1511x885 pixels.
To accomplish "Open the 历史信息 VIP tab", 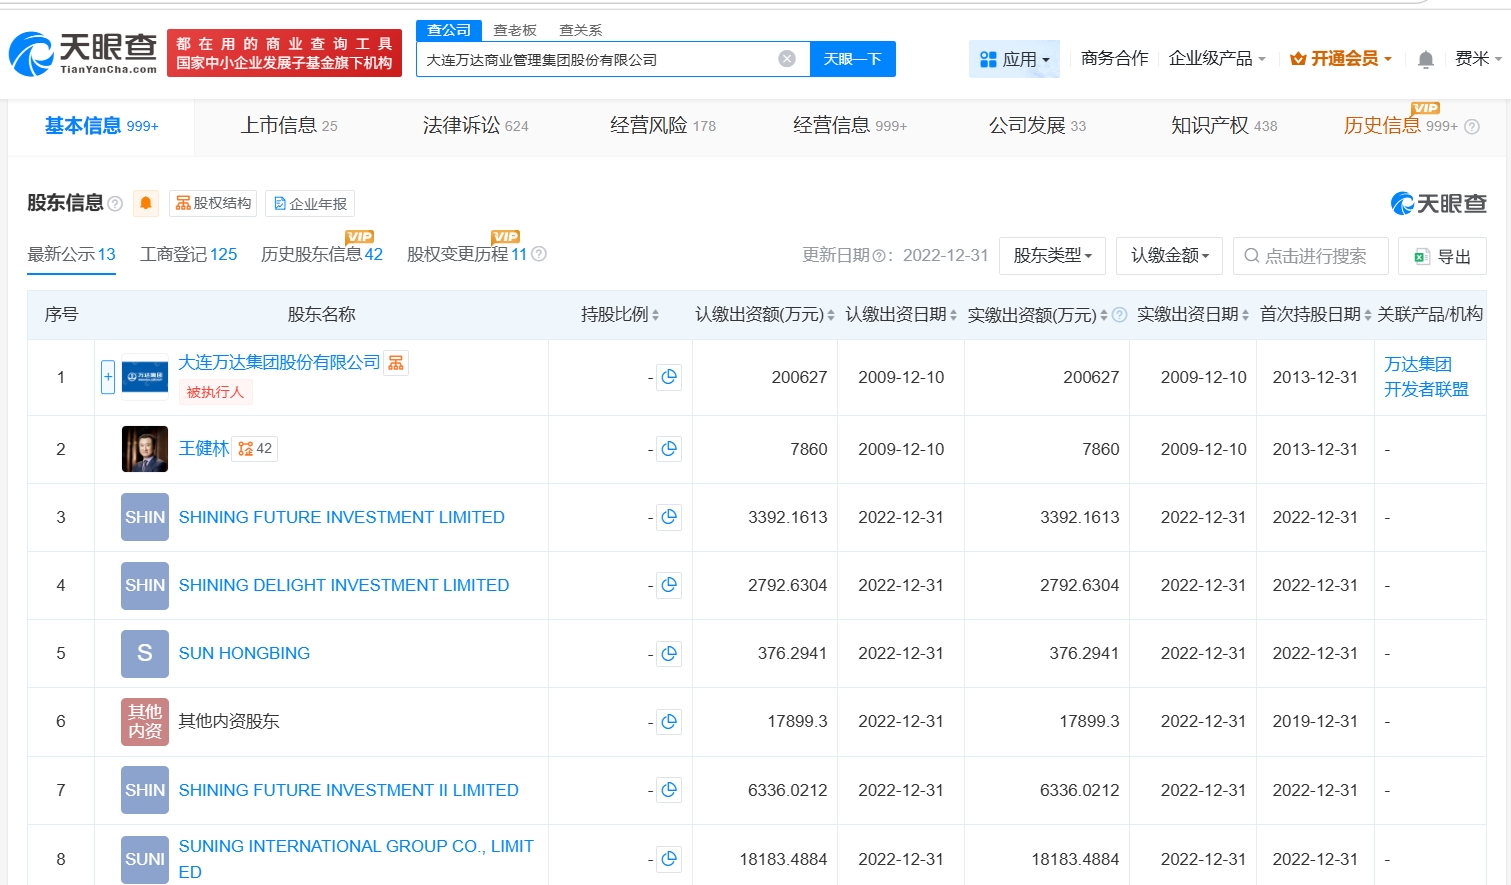I will [1400, 126].
